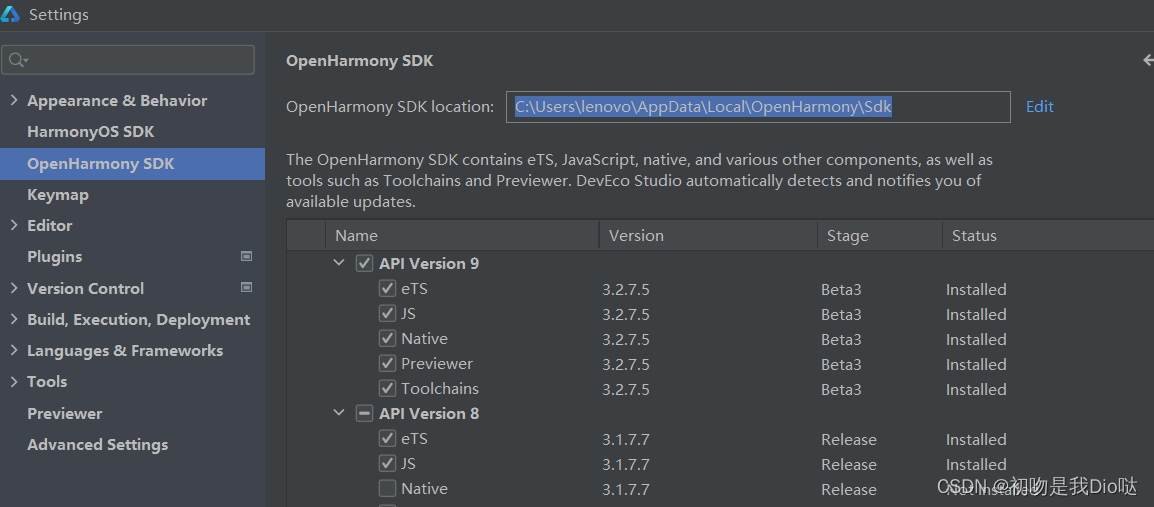1154x507 pixels.
Task: Click Installed status in the API 9 eTS row
Action: tap(976, 289)
